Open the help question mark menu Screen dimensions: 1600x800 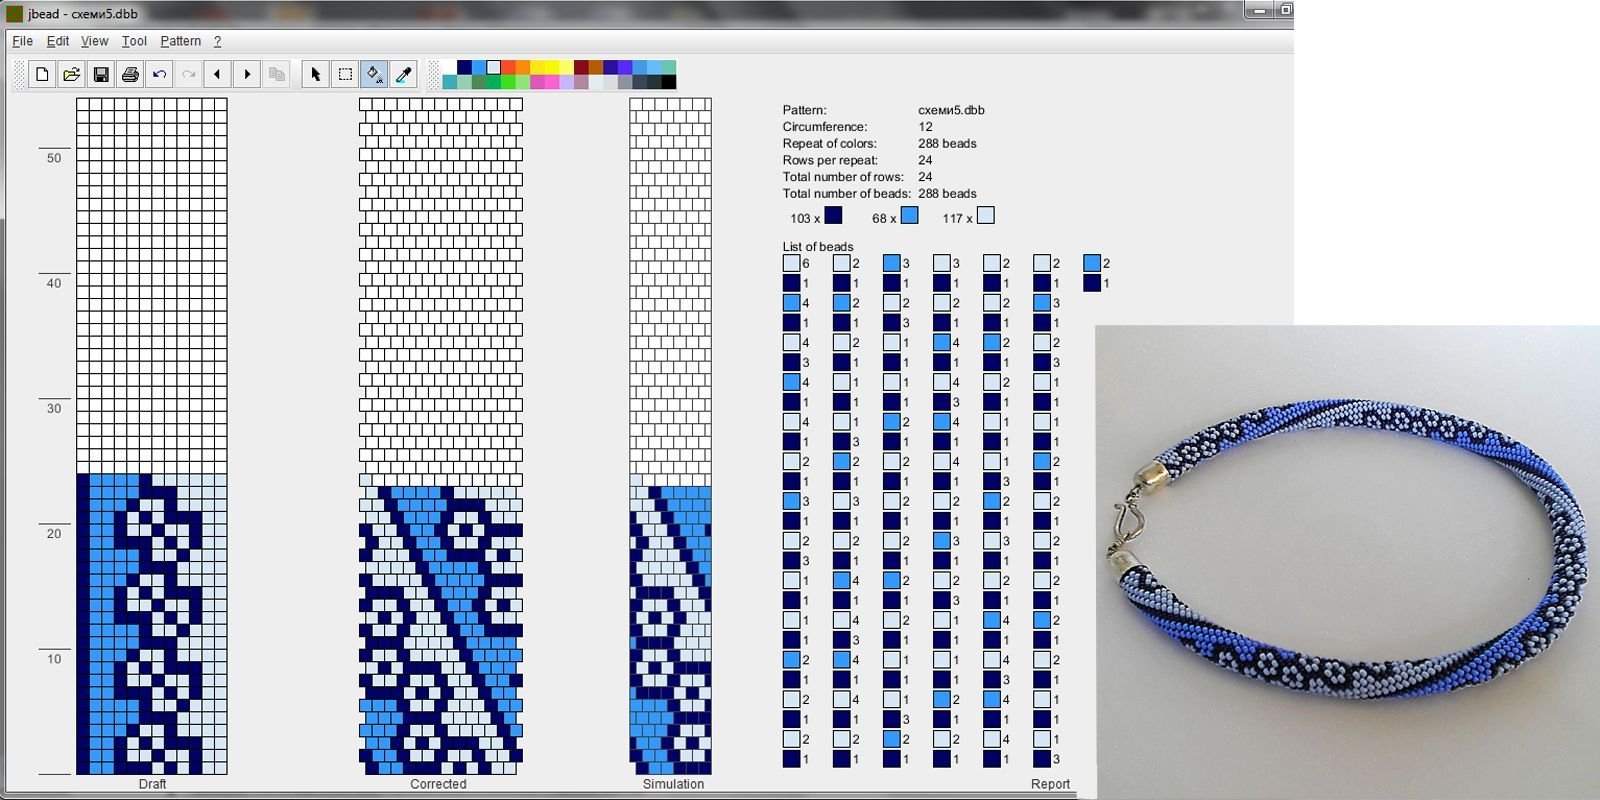[217, 41]
